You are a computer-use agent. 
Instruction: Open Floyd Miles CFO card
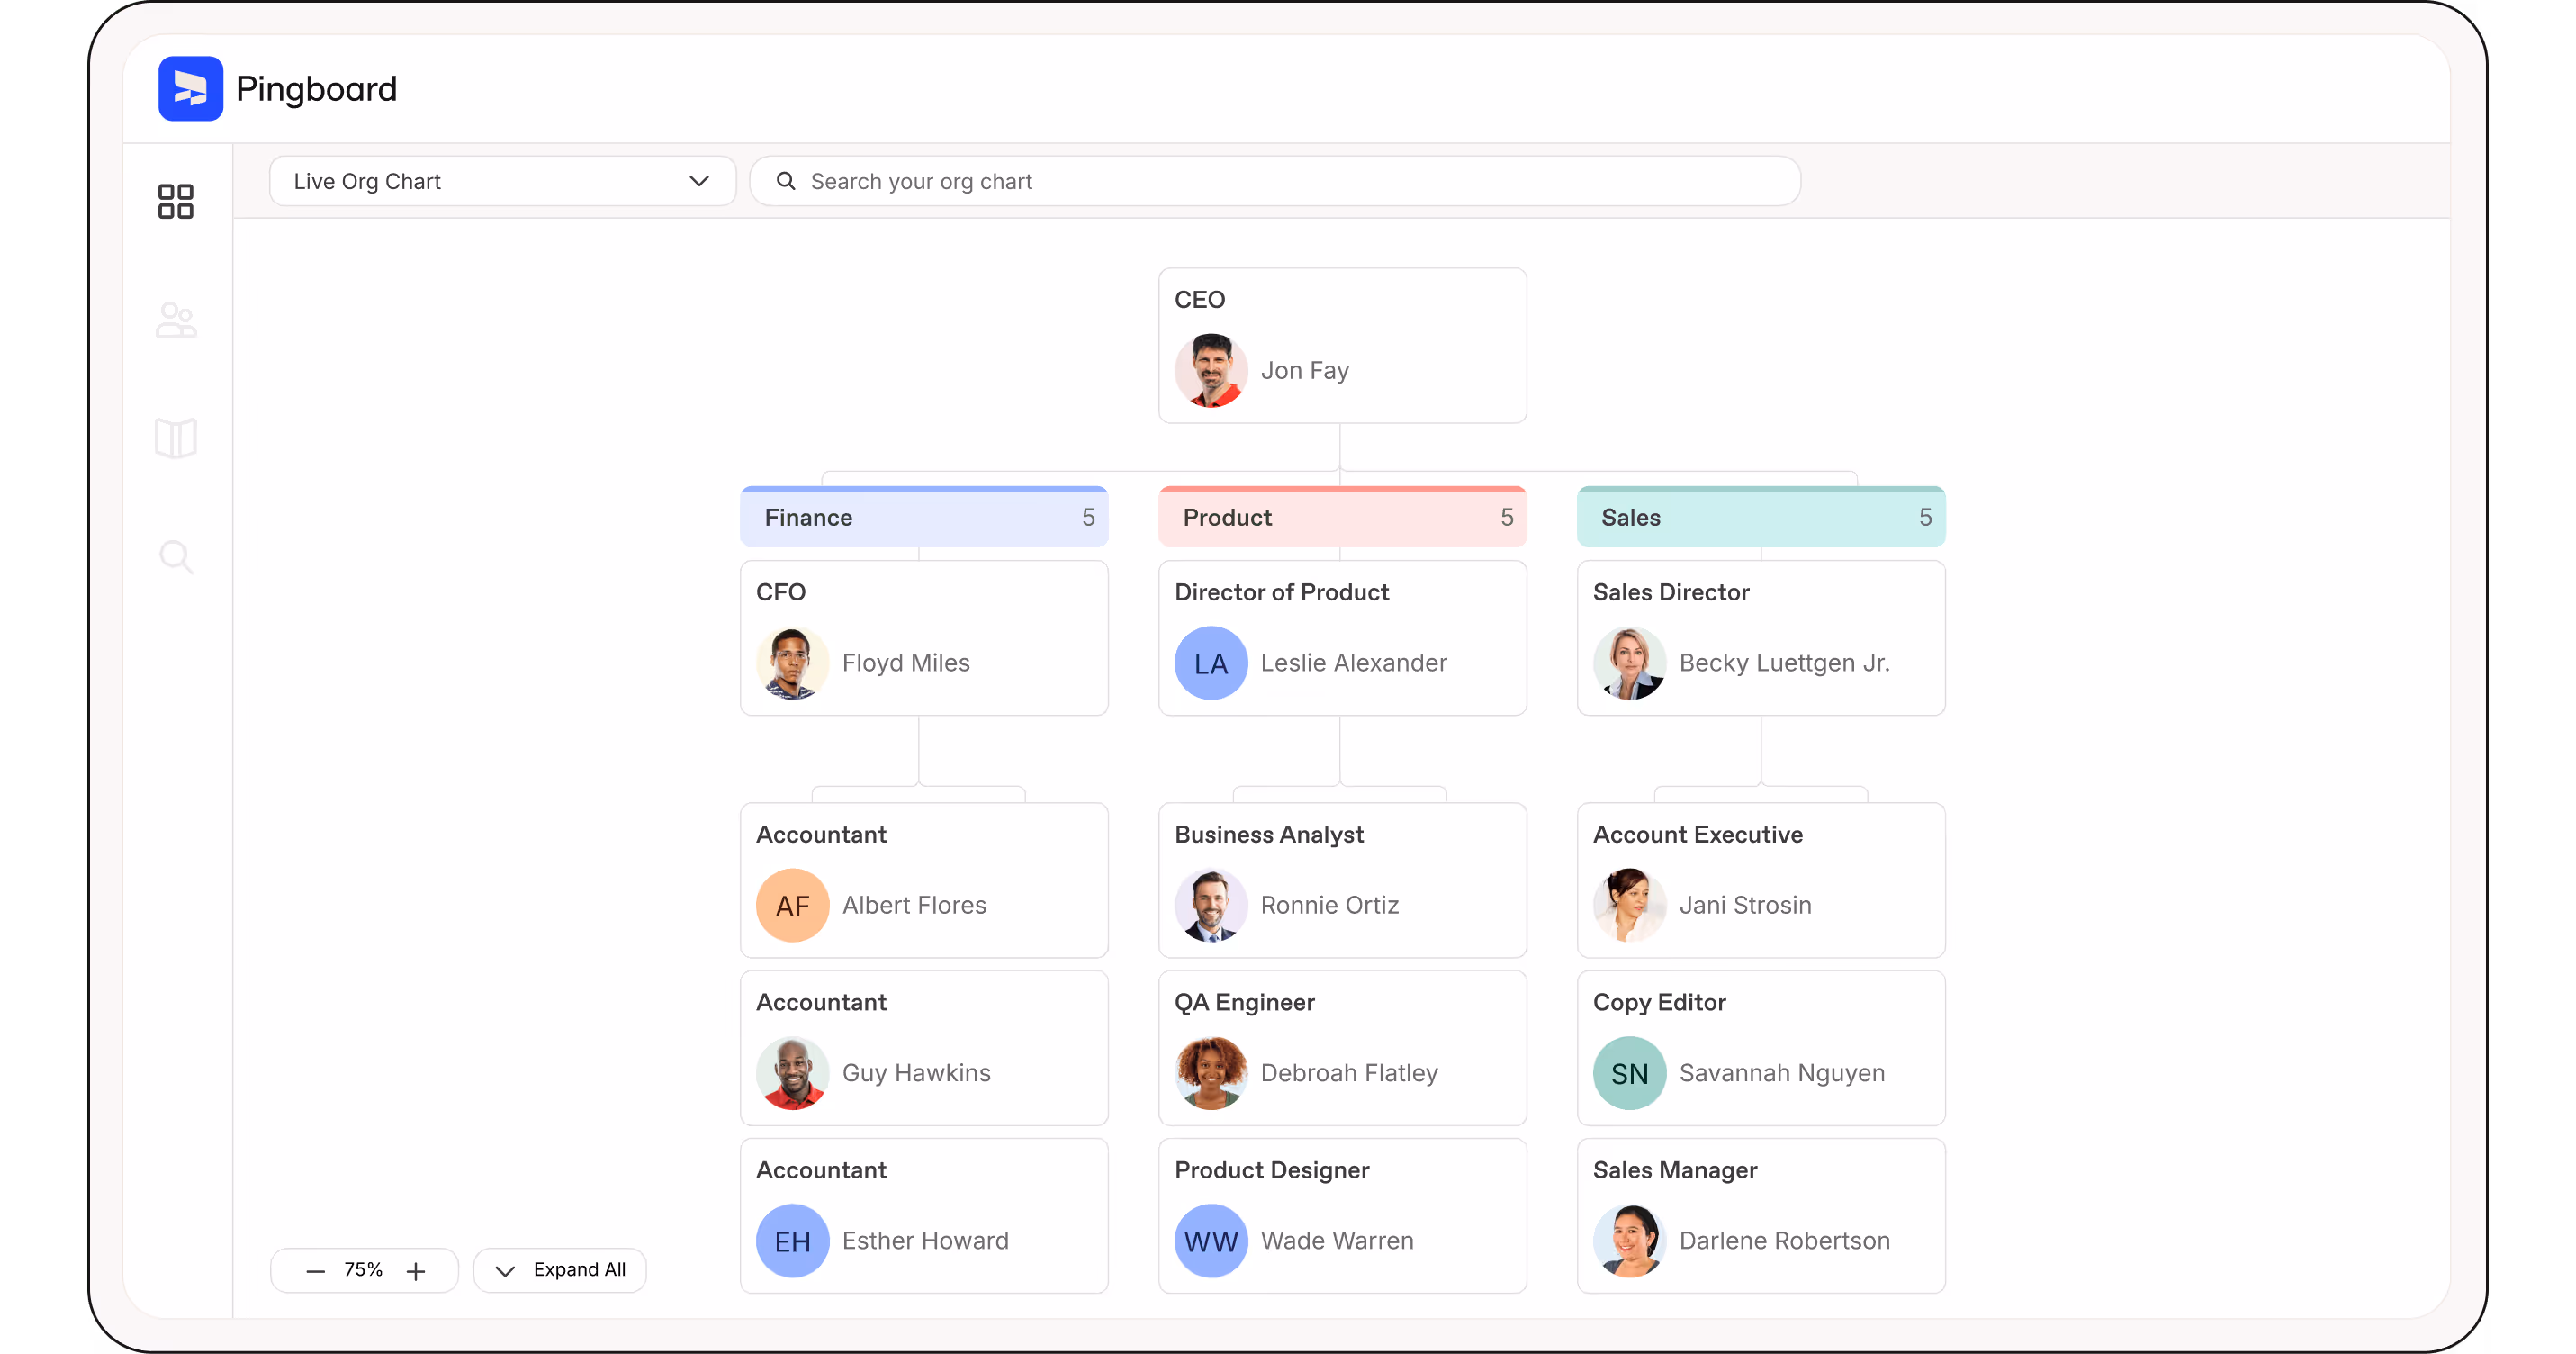pyautogui.click(x=923, y=638)
